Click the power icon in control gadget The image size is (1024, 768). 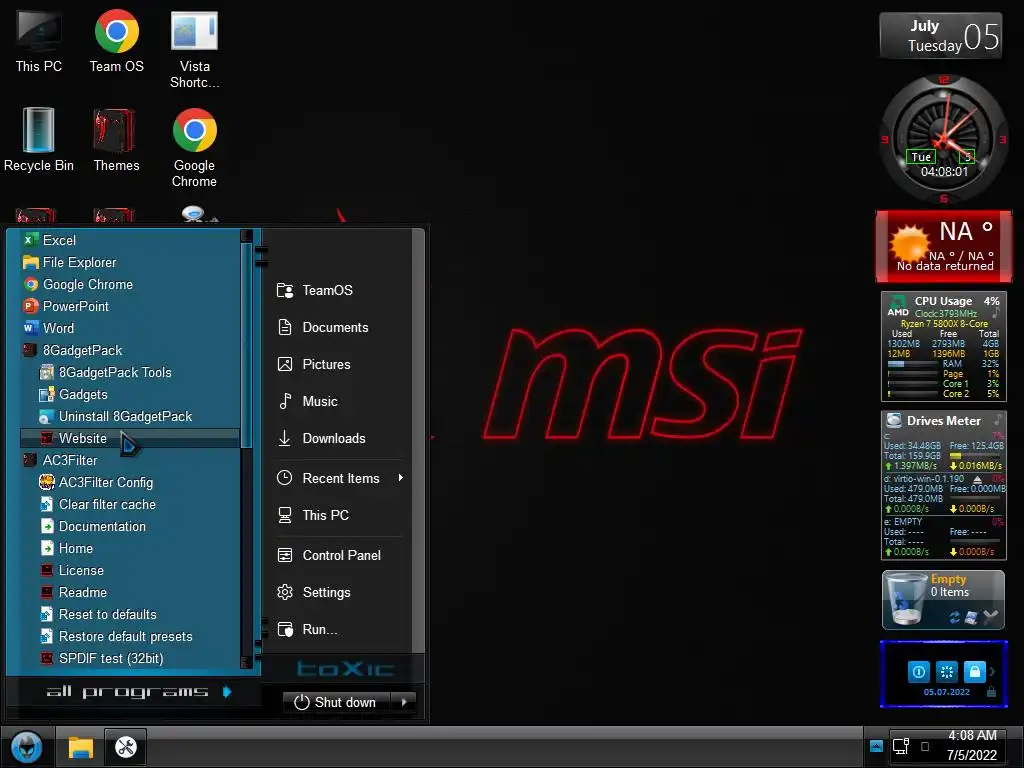[x=918, y=671]
